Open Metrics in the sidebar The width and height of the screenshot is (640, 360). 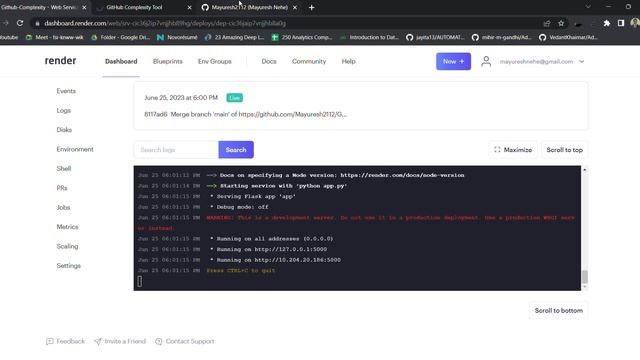click(67, 227)
